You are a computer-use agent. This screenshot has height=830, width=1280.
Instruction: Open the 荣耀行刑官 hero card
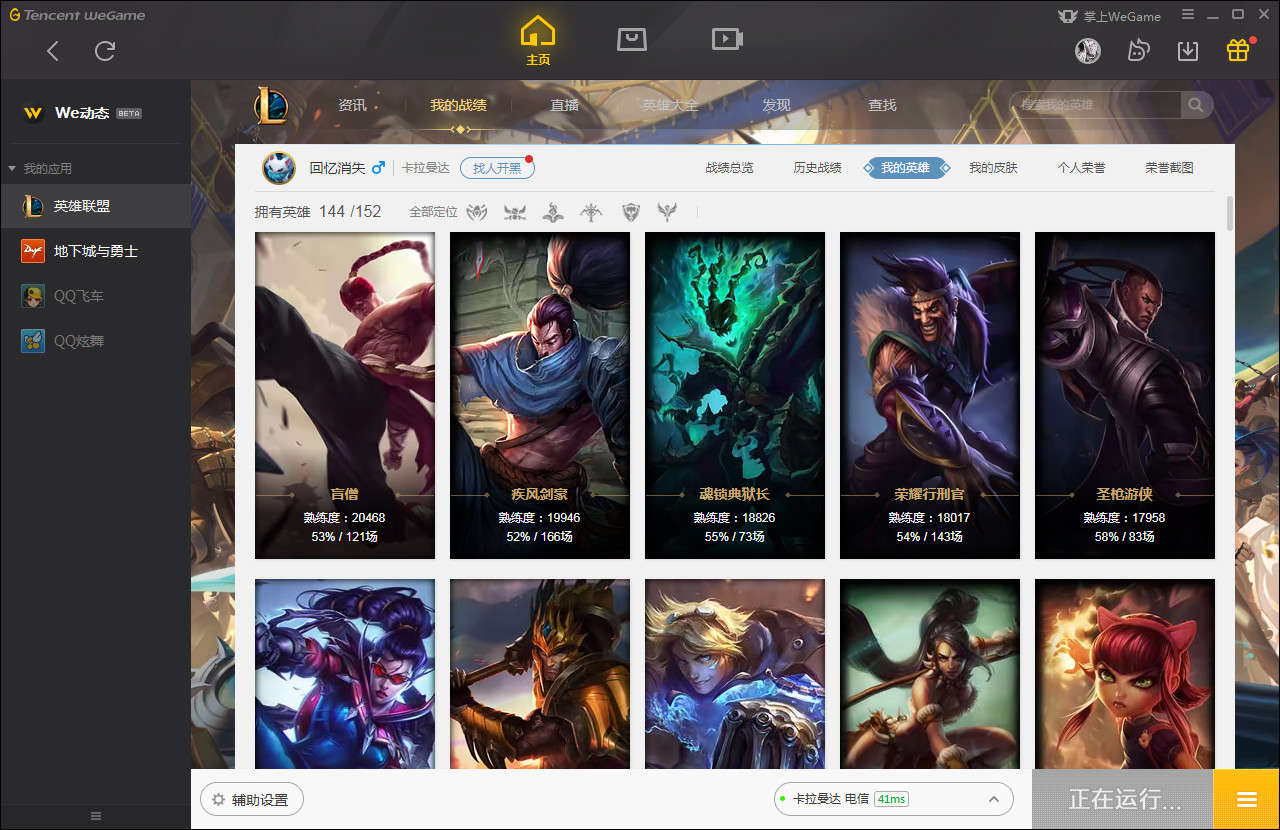[x=930, y=395]
